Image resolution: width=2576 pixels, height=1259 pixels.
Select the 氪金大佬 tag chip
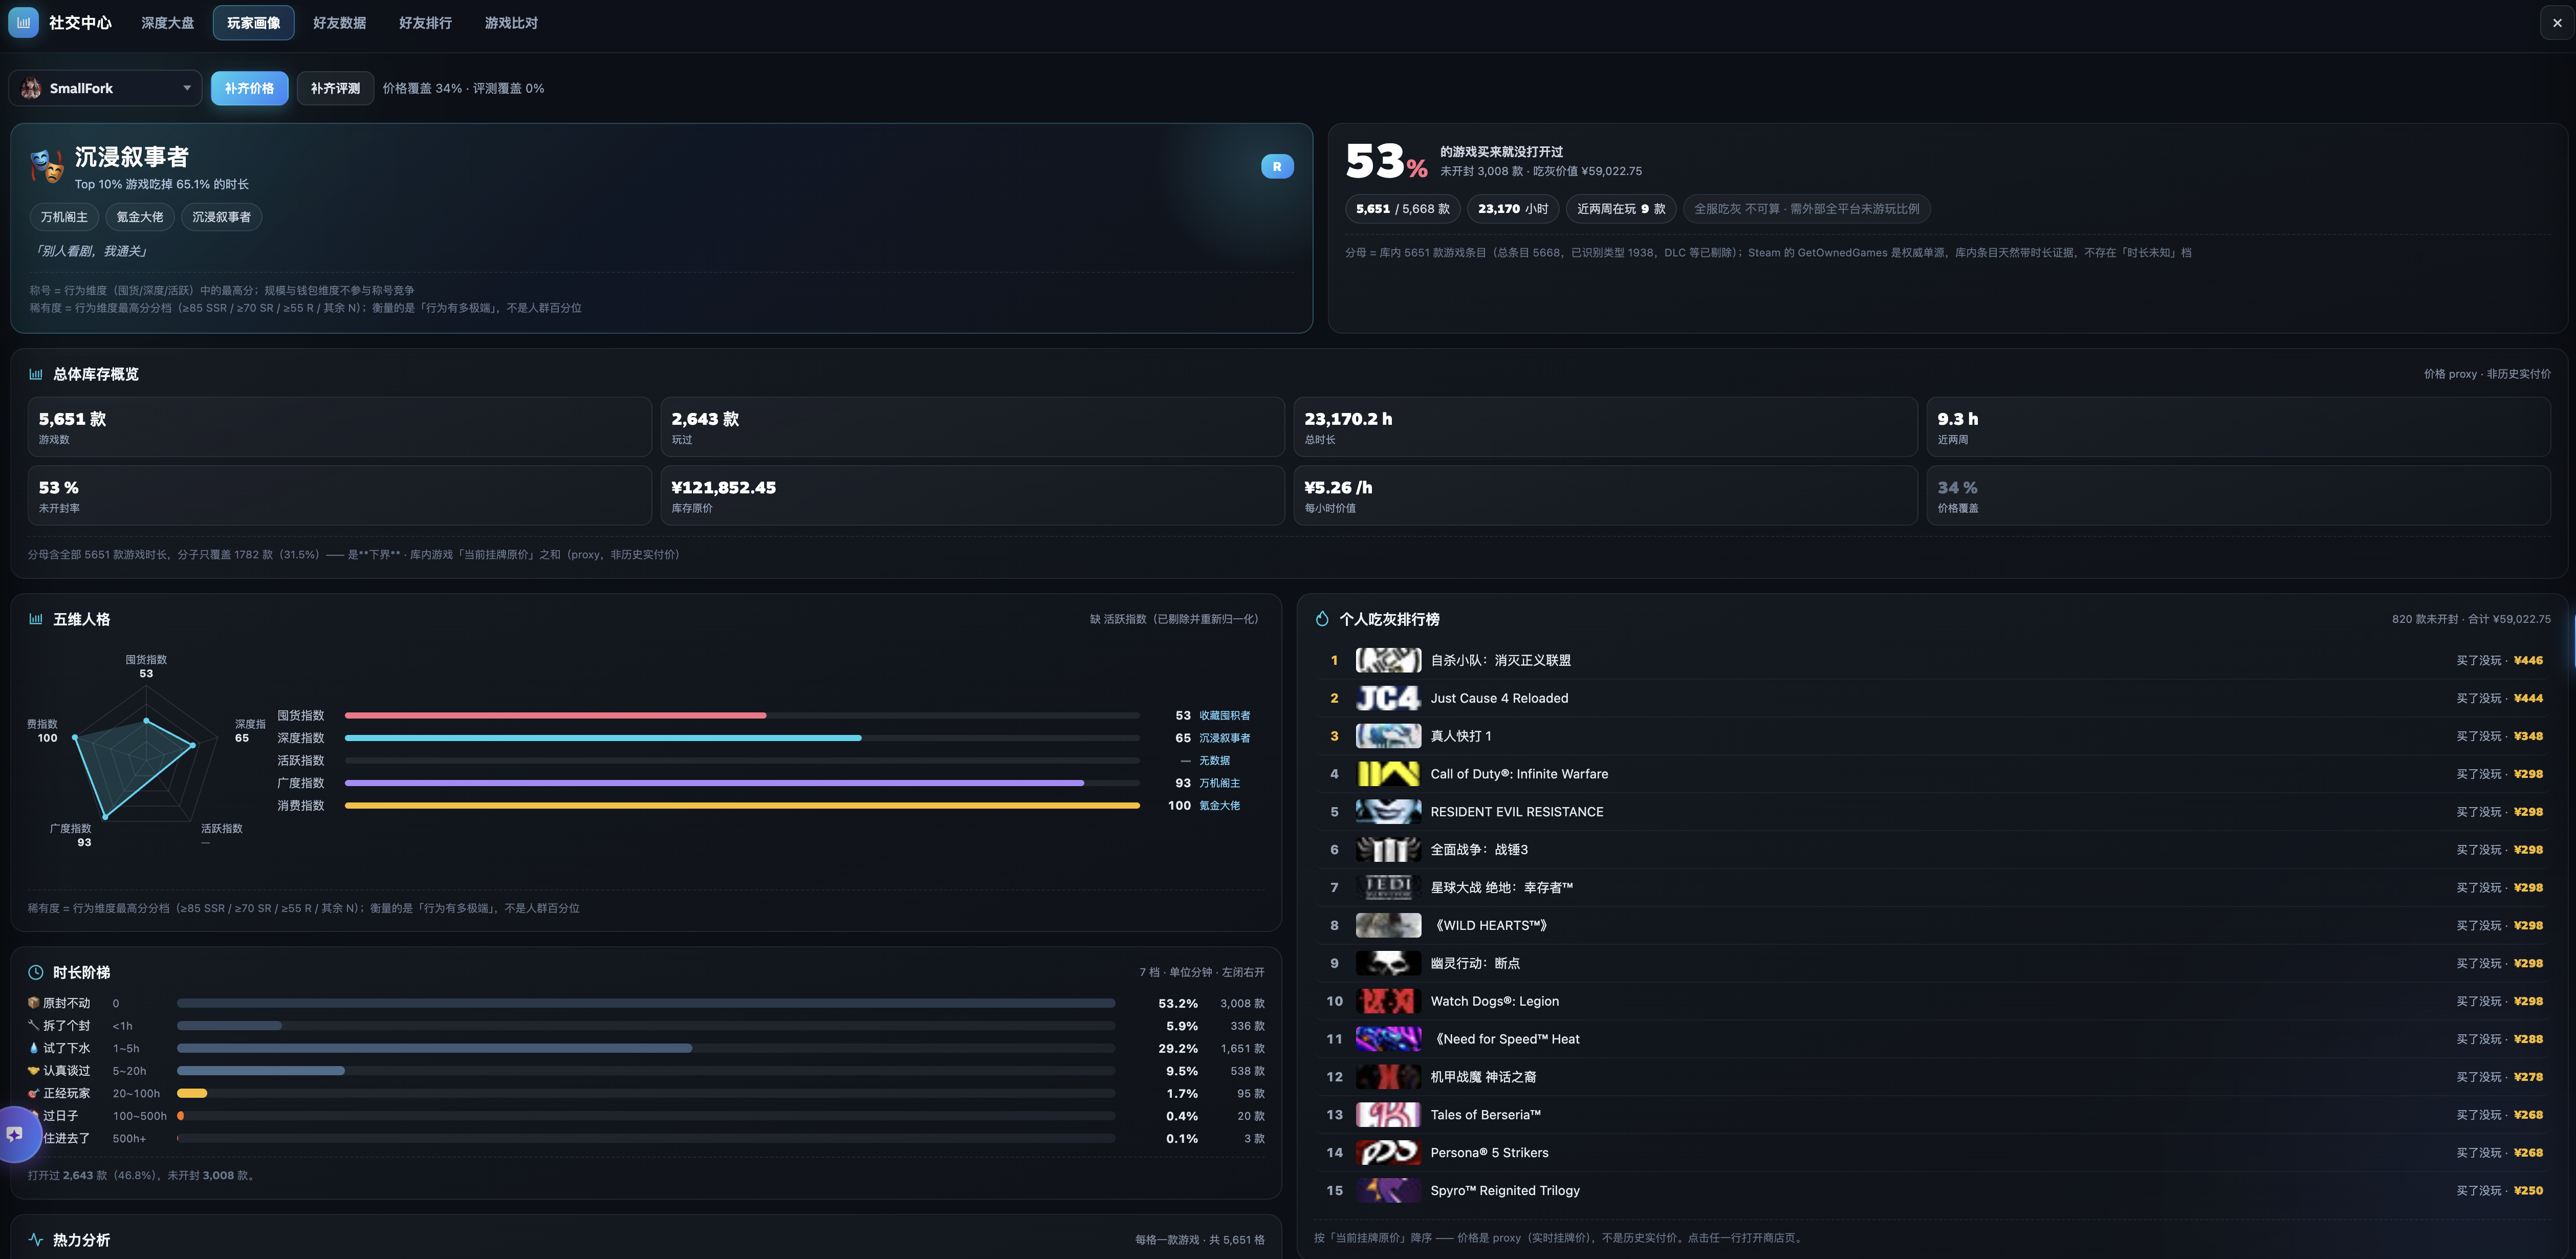[x=140, y=217]
